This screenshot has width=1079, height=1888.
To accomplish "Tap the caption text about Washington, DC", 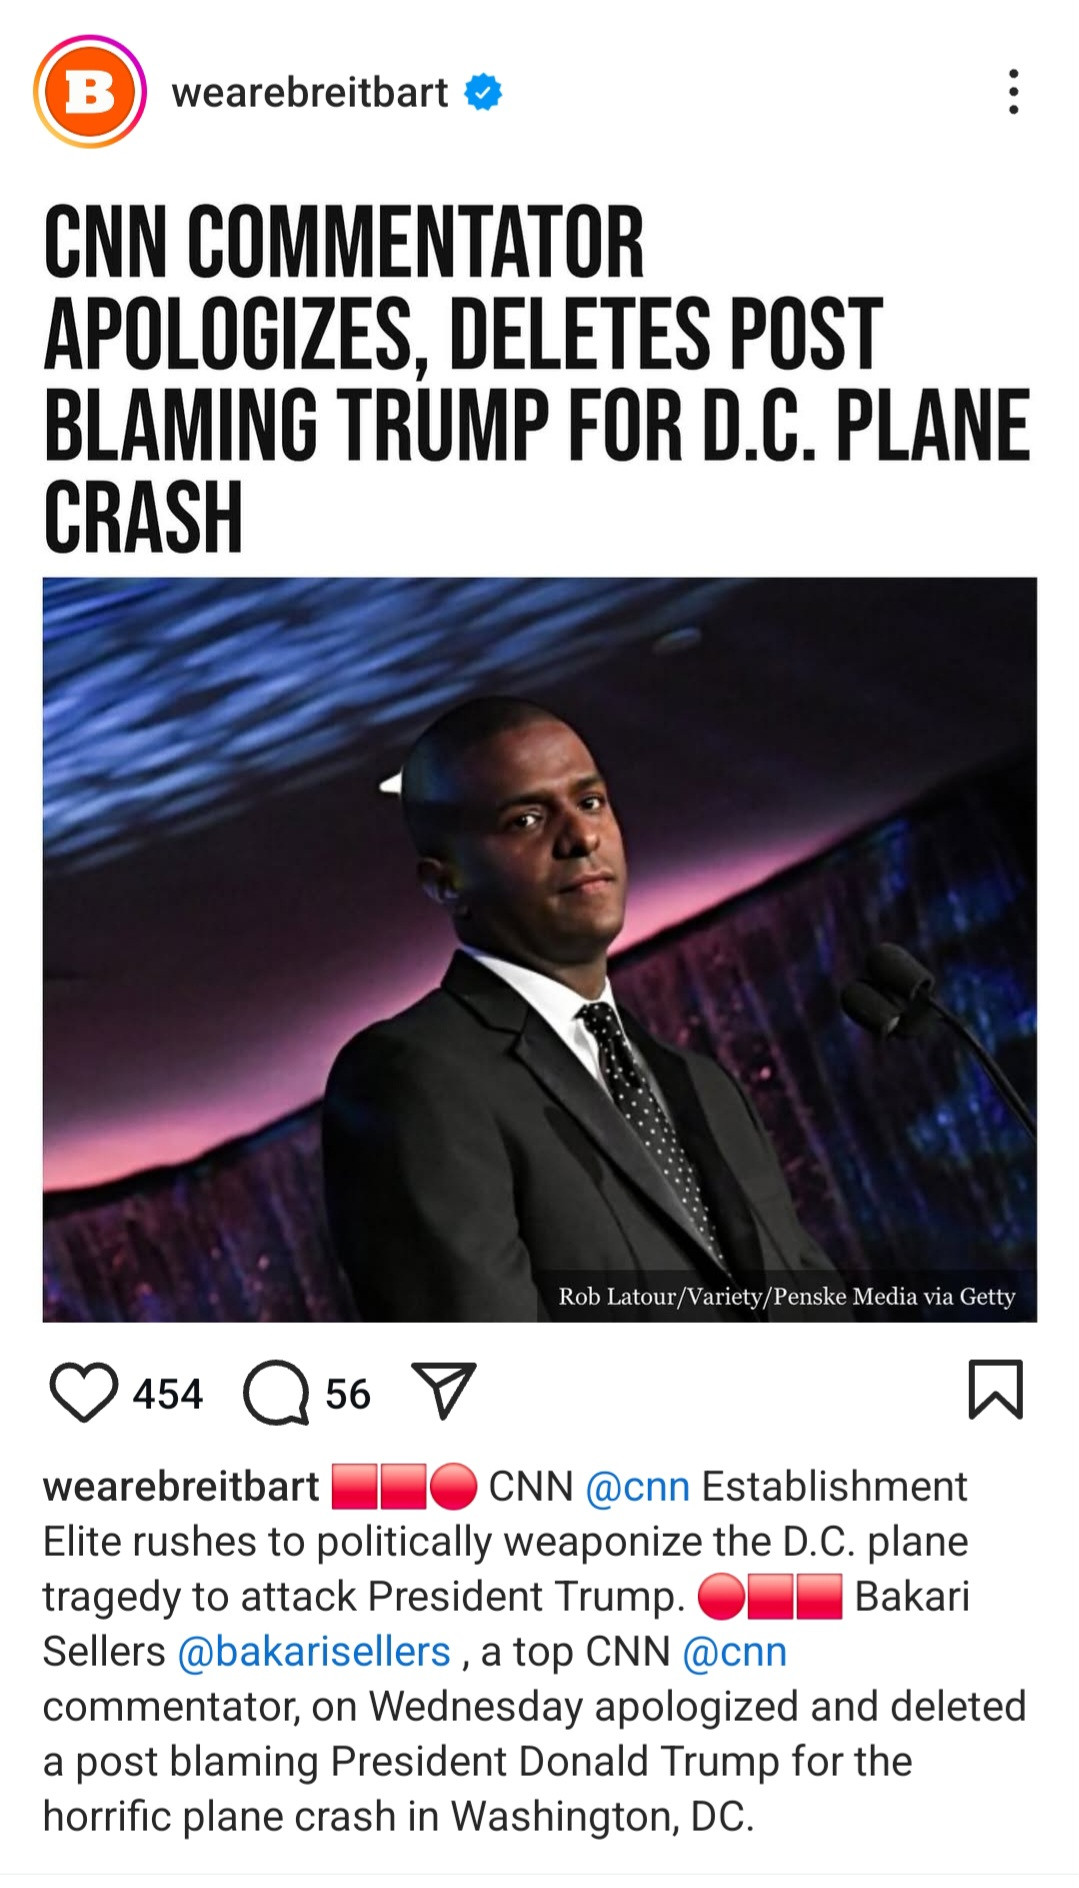I will click(398, 1816).
